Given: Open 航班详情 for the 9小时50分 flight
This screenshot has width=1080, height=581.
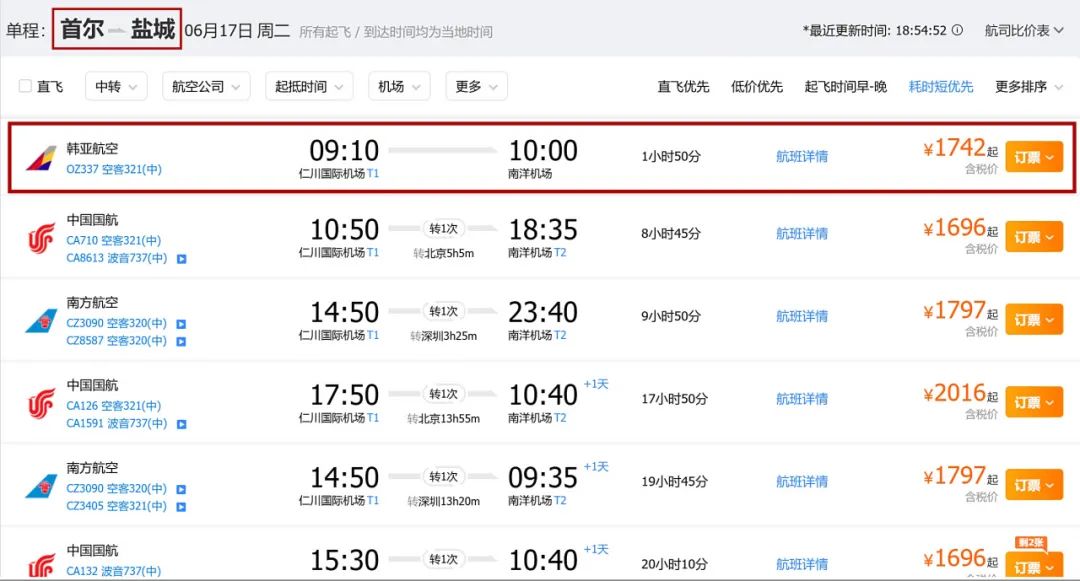Looking at the screenshot, I should click(802, 316).
